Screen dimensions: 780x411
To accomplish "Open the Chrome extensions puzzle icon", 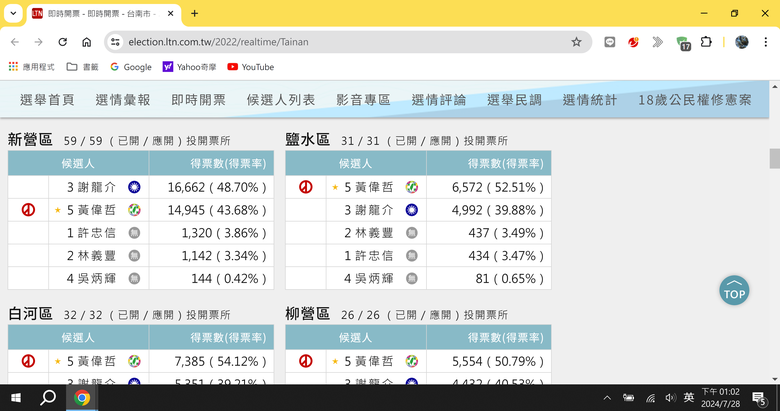I will pyautogui.click(x=706, y=42).
